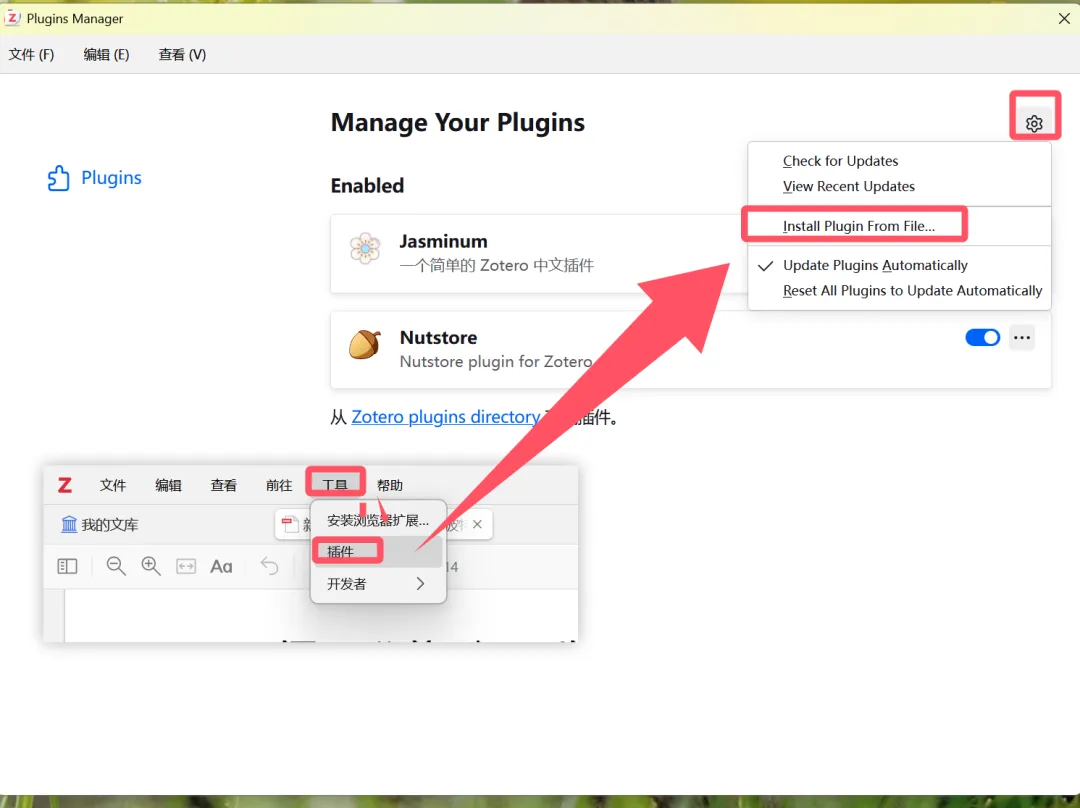Click the PDF icon on the reader tab
This screenshot has width=1080, height=808.
pos(289,525)
